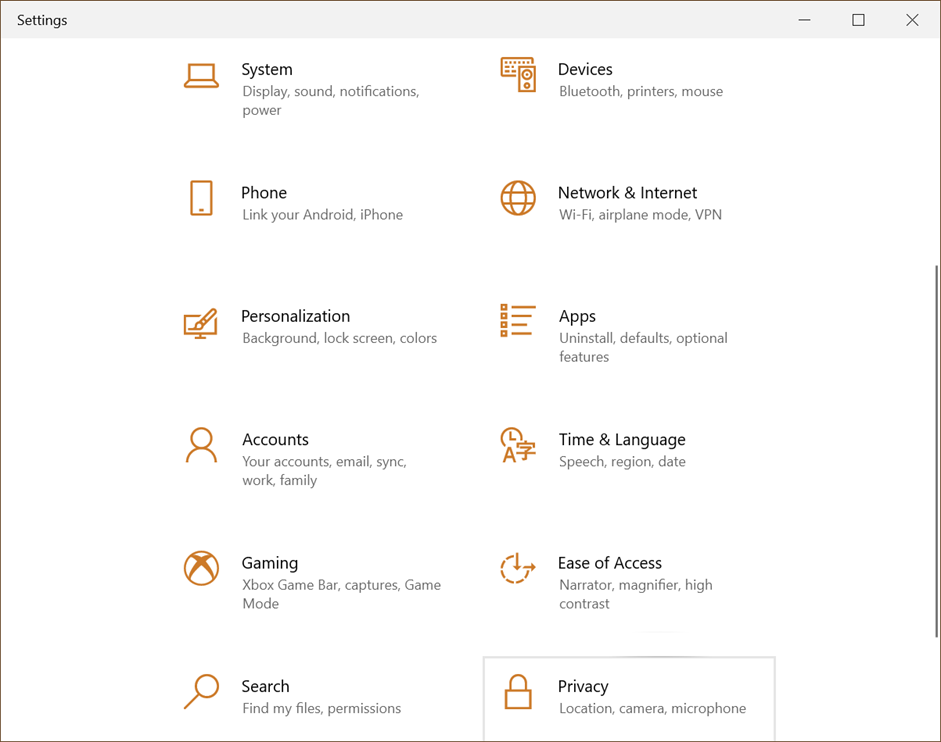Click the Privacy padlock icon
Viewport: 941px width, 742px height.
click(x=518, y=692)
